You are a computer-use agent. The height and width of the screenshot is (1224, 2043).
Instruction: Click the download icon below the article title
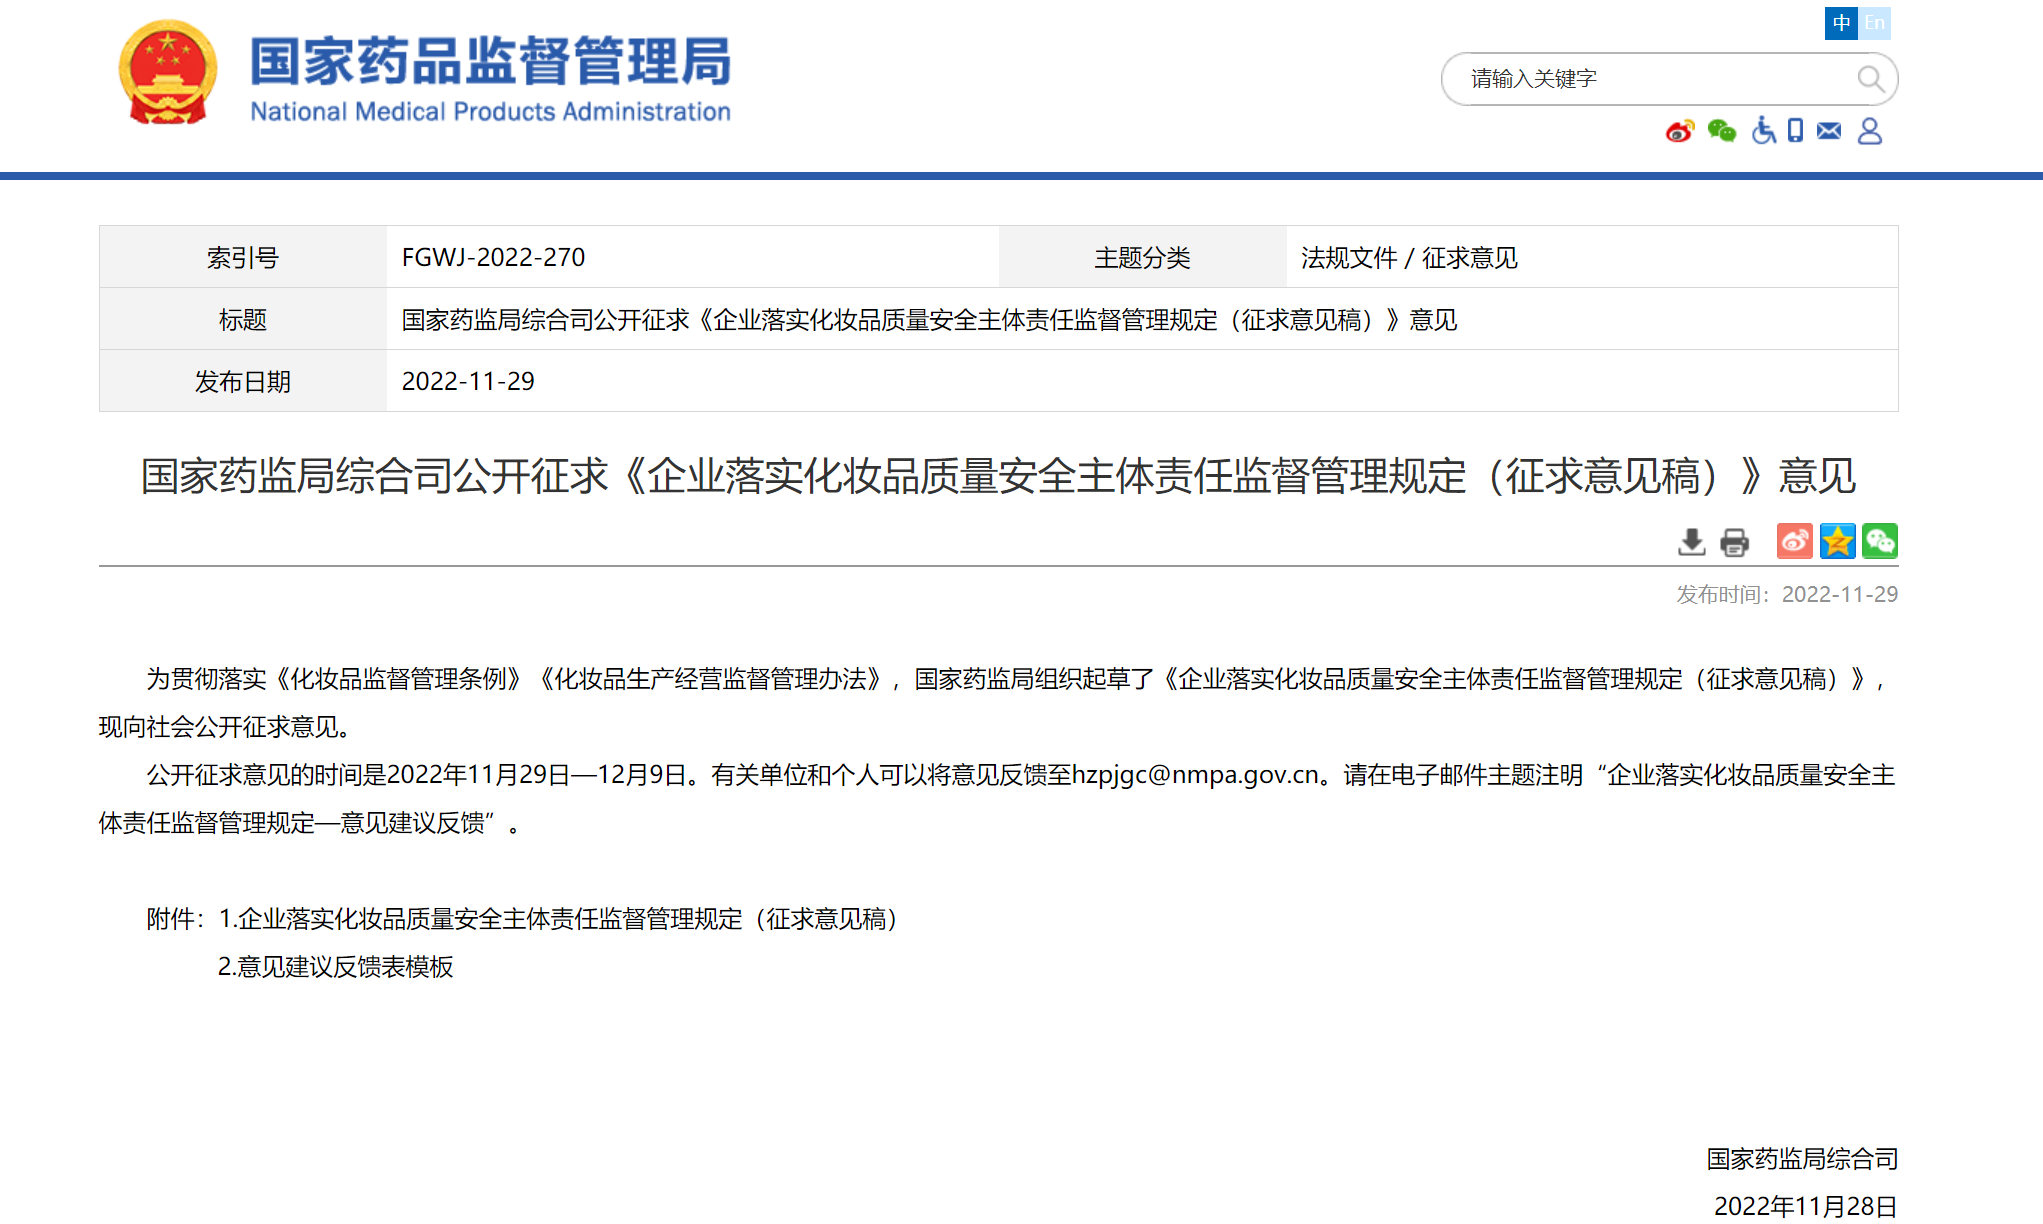(x=1691, y=541)
